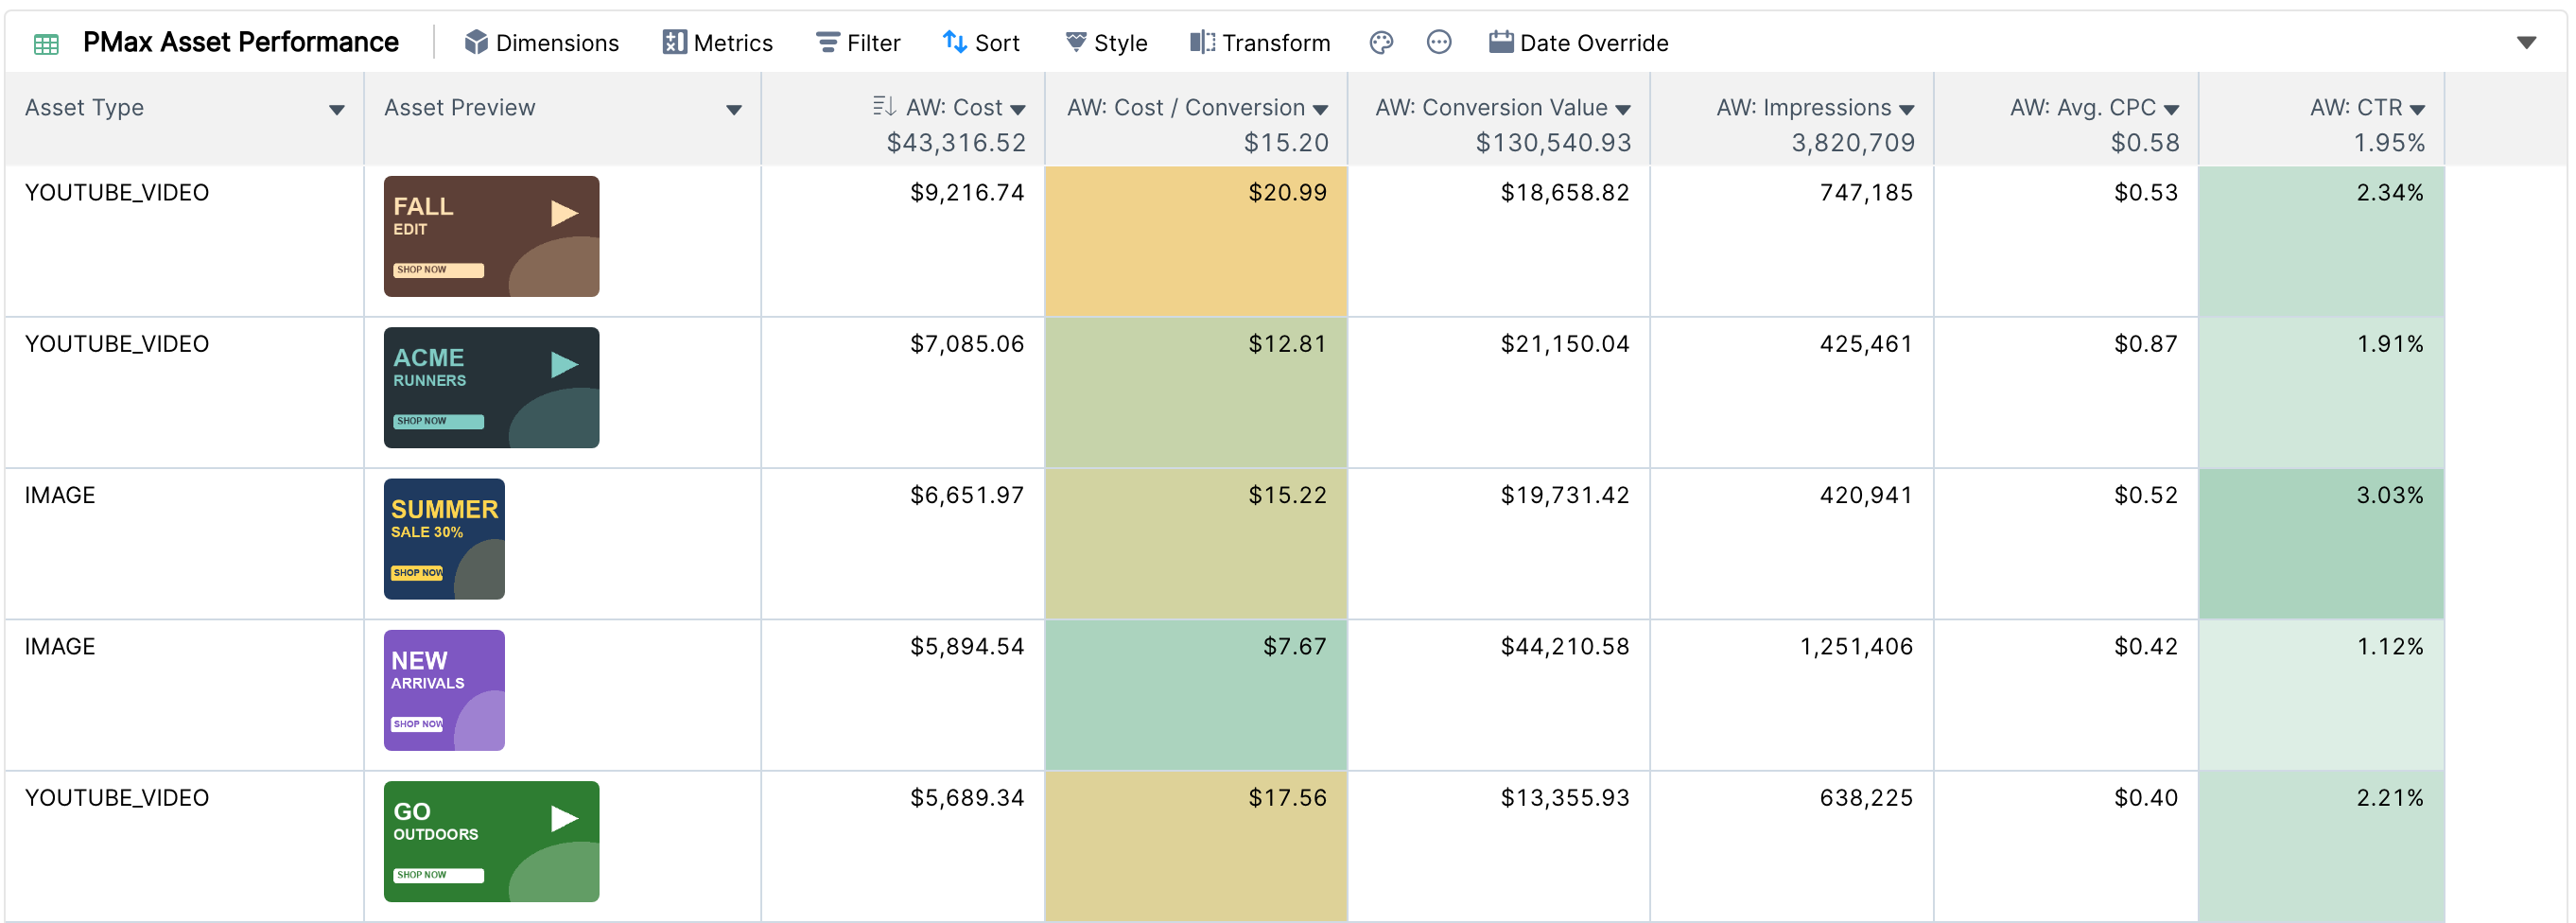Image resolution: width=2576 pixels, height=923 pixels.
Task: Click the $44,210.58 conversion value
Action: [x=1565, y=647]
